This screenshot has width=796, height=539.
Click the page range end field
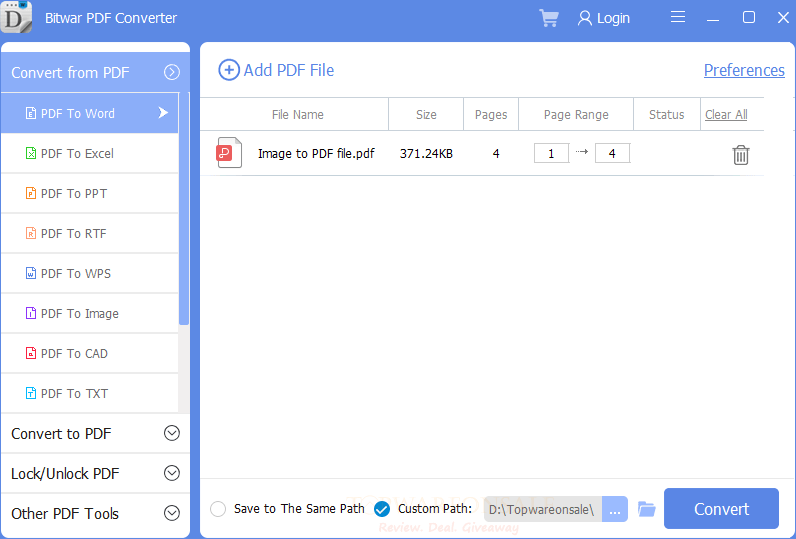pyautogui.click(x=612, y=153)
